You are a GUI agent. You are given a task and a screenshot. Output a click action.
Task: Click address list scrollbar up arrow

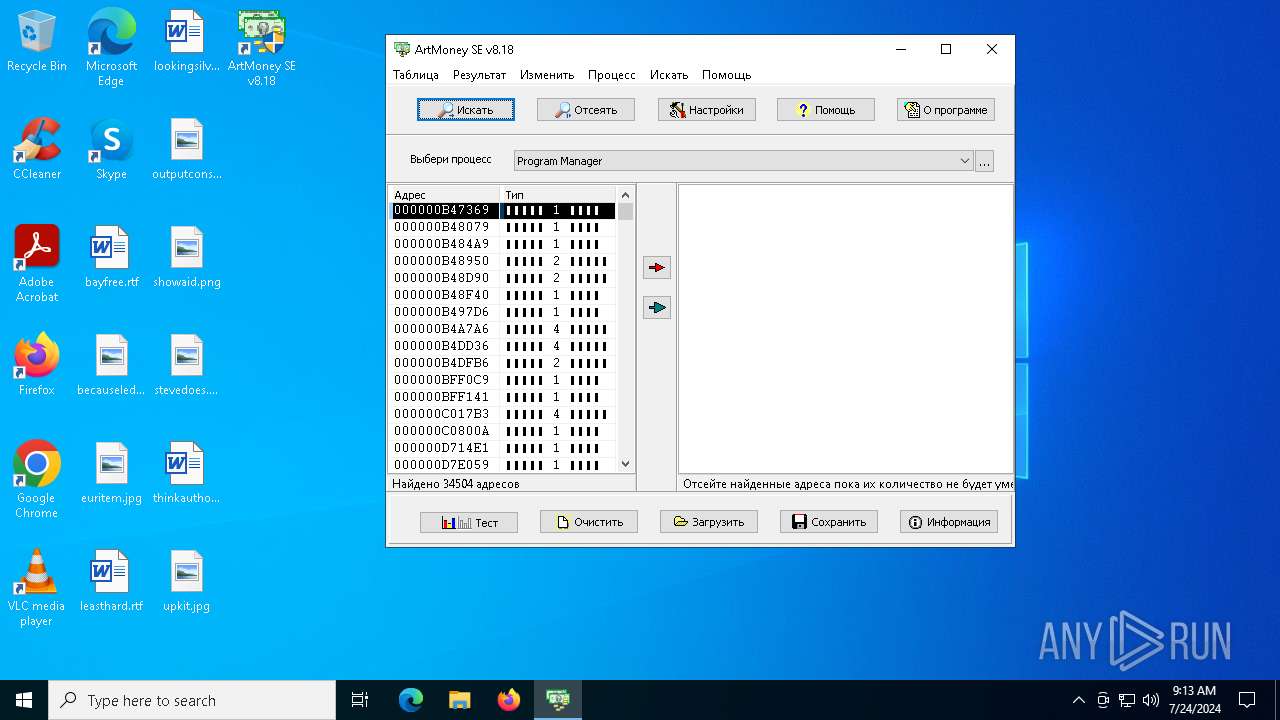626,195
